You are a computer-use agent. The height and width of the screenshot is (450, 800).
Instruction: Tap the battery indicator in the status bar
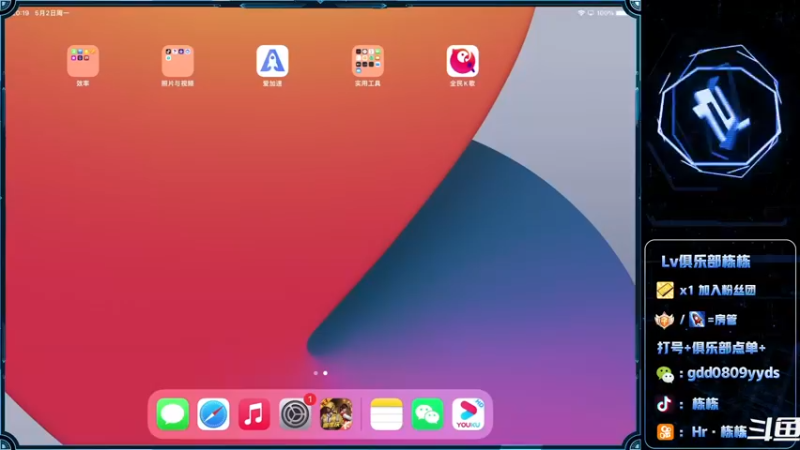click(x=621, y=13)
